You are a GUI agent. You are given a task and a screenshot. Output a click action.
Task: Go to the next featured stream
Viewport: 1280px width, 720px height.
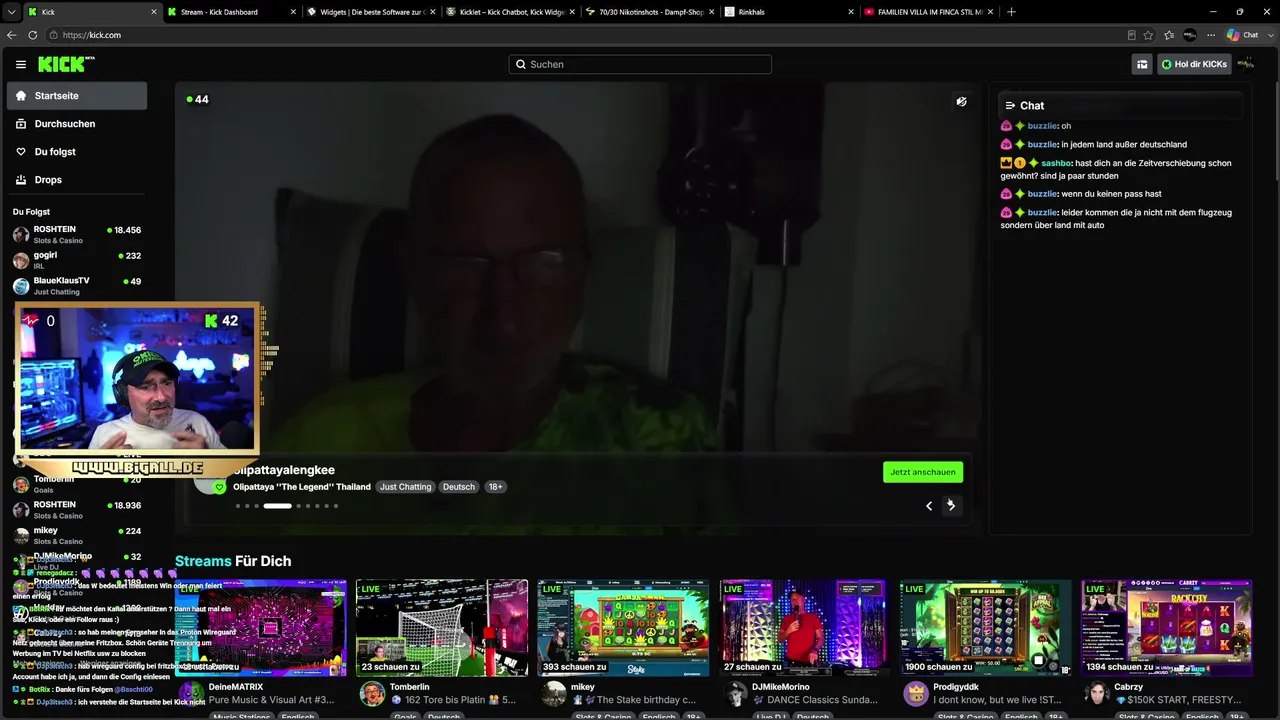(951, 506)
